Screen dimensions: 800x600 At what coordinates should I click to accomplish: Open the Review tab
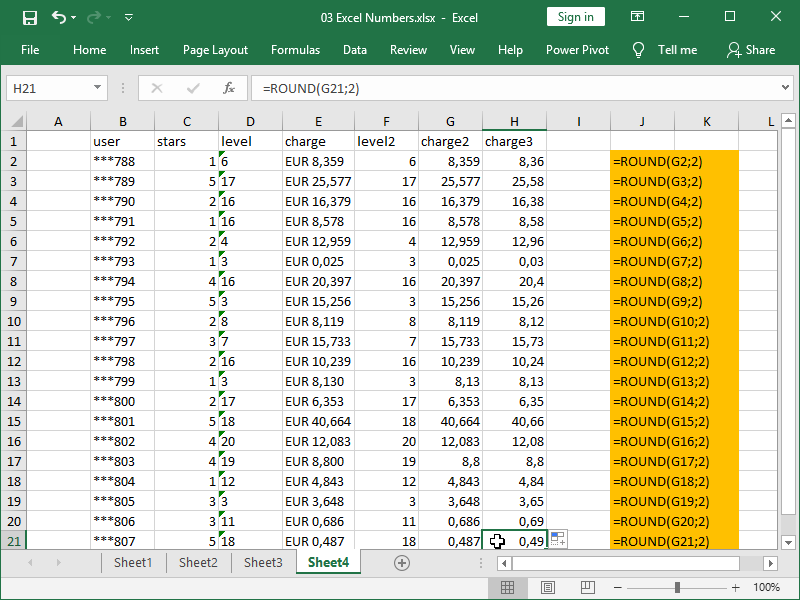[408, 50]
